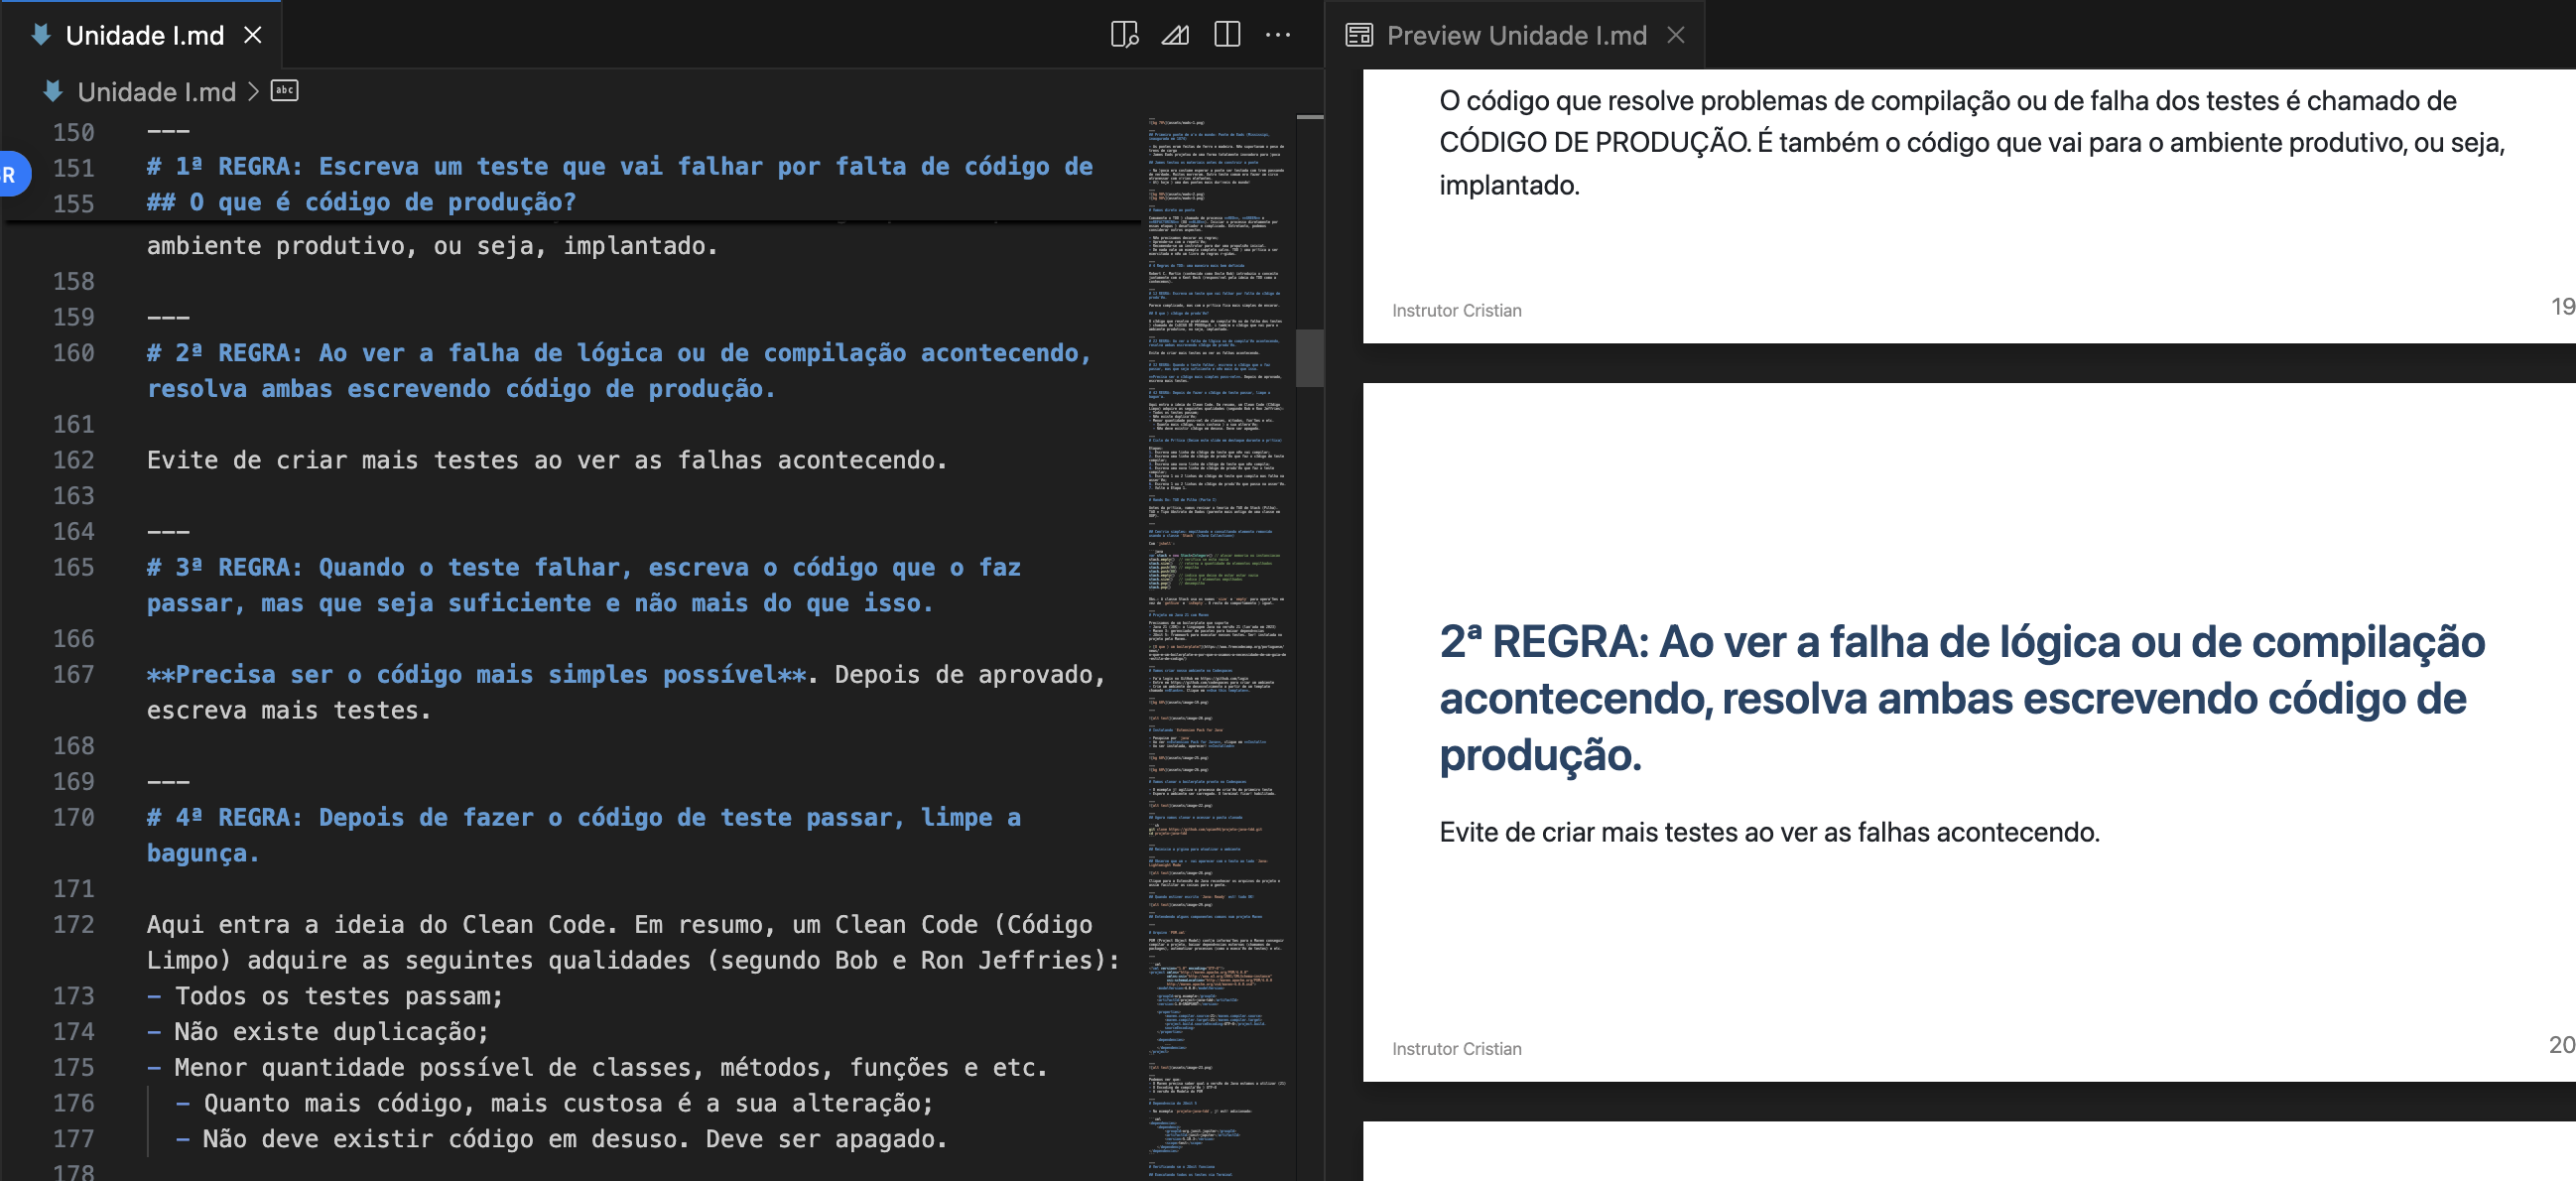
Task: Click the '---' separator on line 164
Action: pyautogui.click(x=168, y=531)
